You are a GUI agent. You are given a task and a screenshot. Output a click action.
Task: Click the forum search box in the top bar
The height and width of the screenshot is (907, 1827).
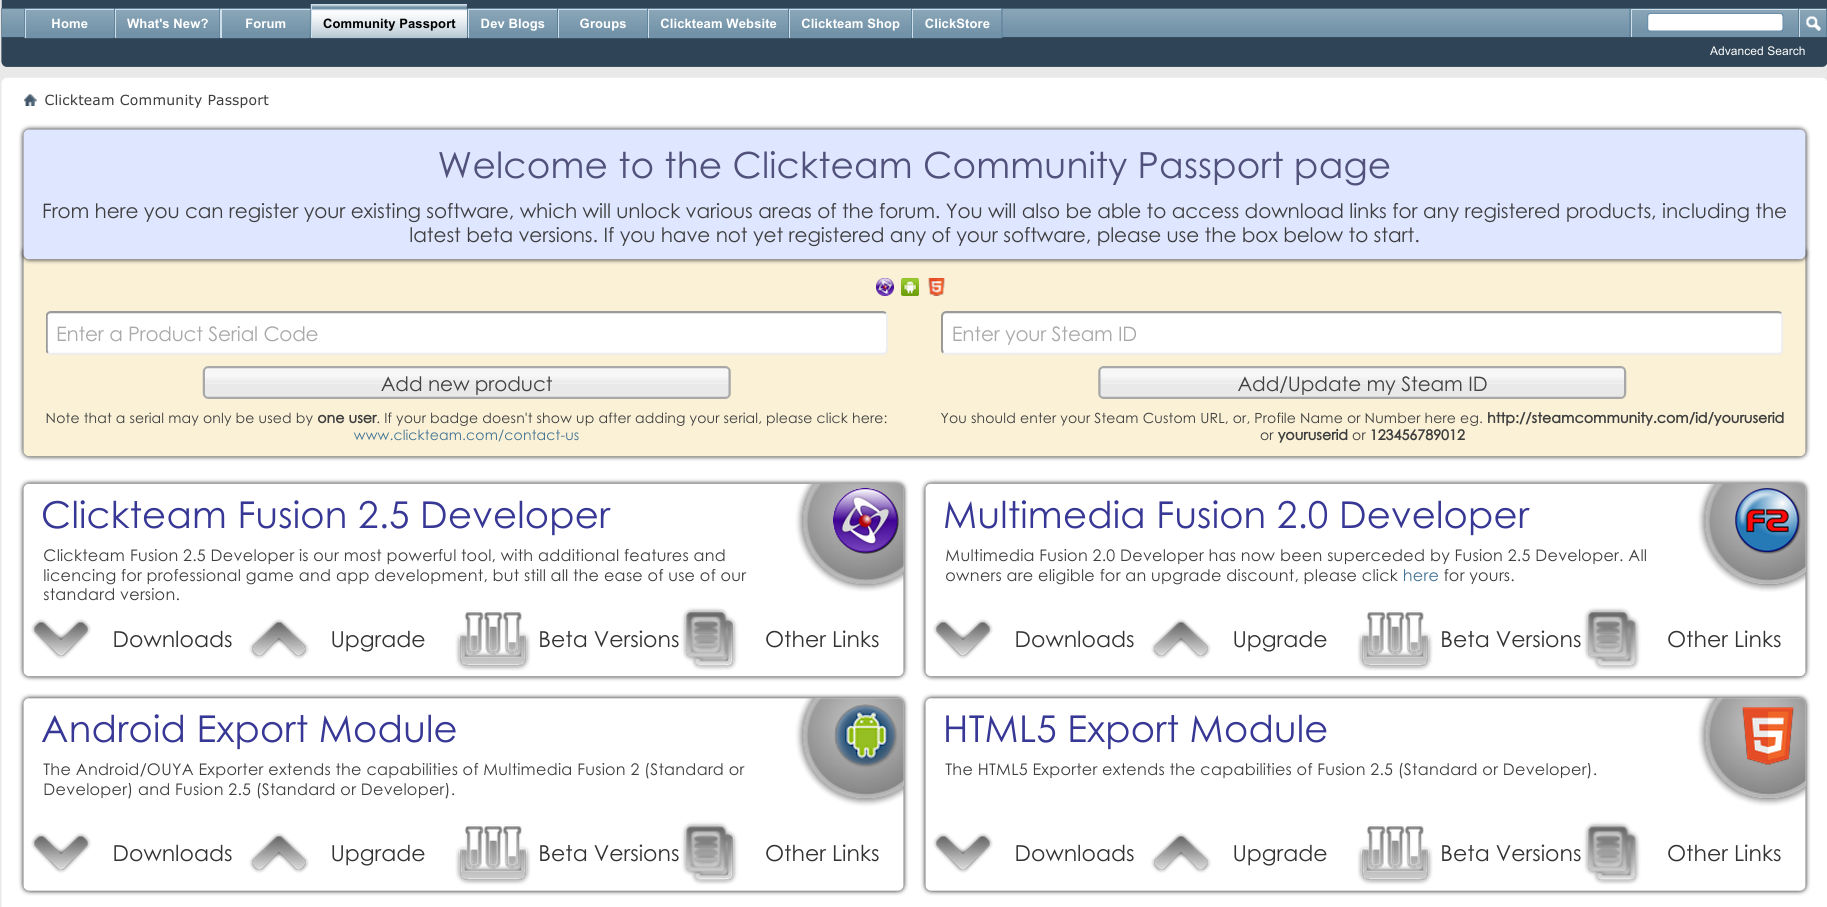(1715, 22)
